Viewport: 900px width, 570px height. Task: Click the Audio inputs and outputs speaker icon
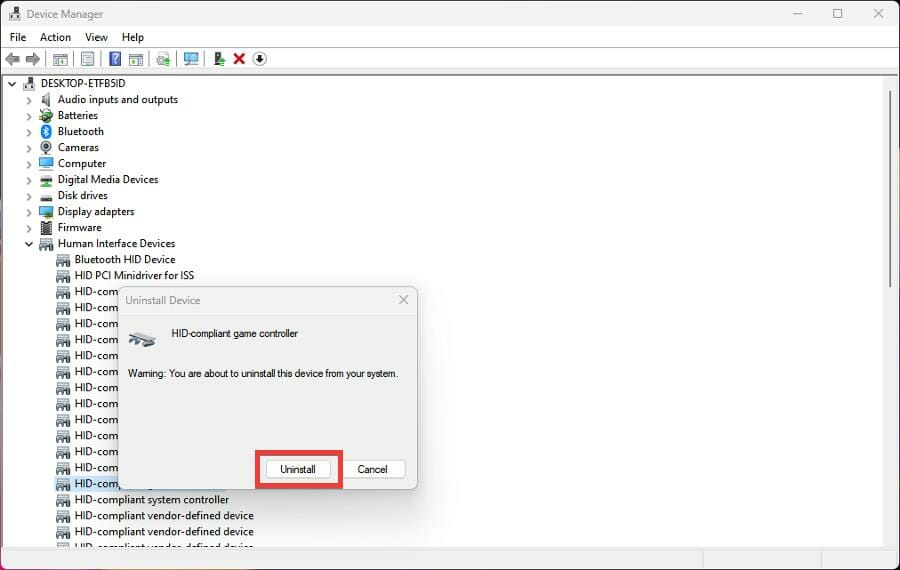pyautogui.click(x=46, y=100)
